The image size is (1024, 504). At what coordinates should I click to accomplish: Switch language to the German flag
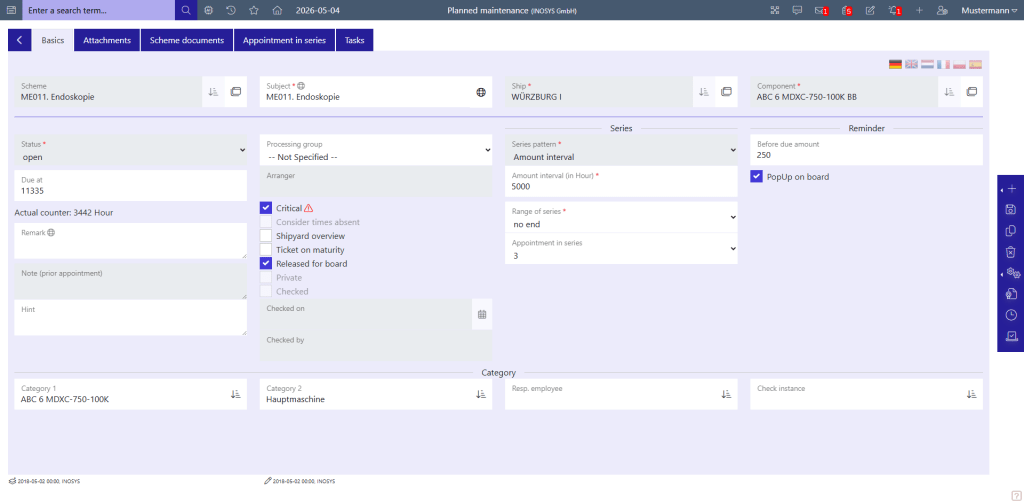coord(895,64)
